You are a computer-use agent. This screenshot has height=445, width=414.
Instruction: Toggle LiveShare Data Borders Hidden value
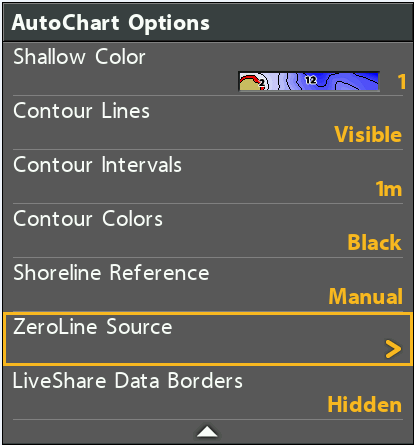365,405
